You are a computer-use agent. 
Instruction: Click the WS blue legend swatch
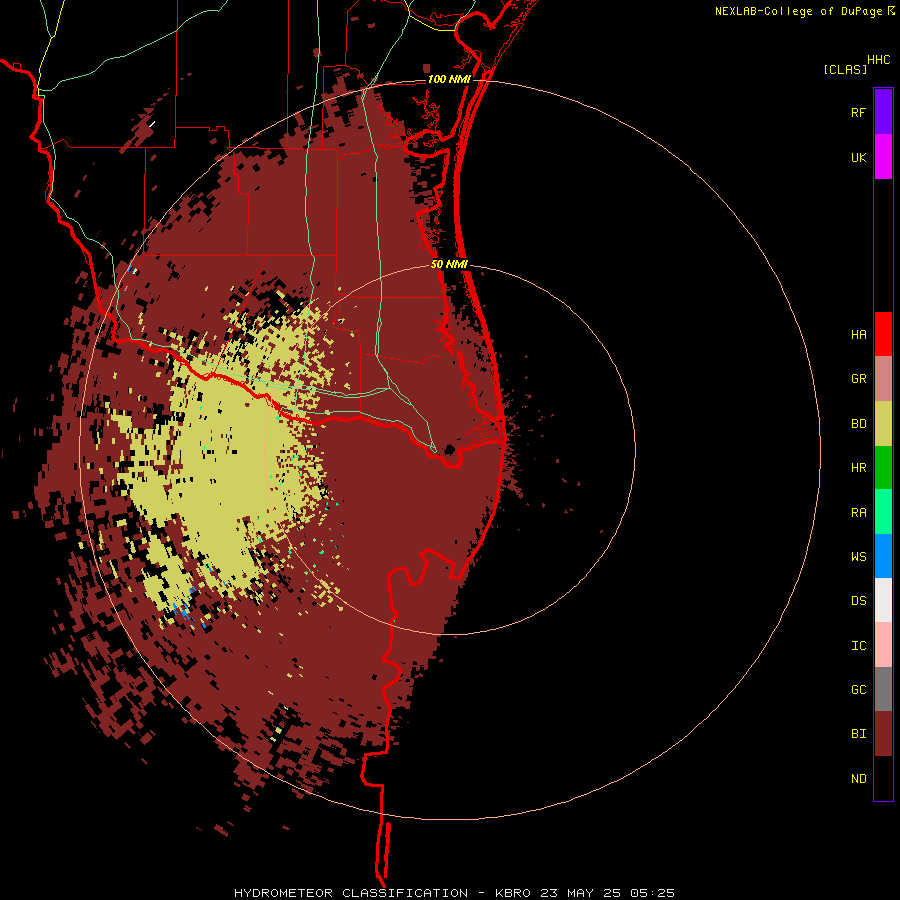(x=883, y=556)
